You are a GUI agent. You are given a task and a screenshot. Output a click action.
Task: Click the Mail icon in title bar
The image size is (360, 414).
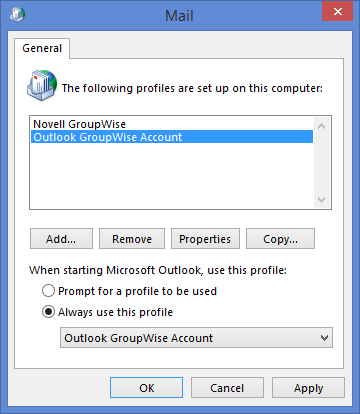pyautogui.click(x=17, y=15)
